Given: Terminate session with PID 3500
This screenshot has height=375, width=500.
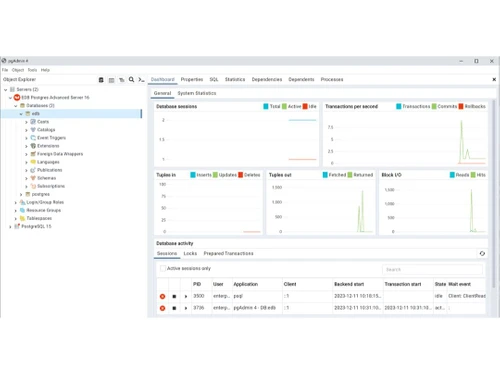Looking at the screenshot, I should coord(162,296).
